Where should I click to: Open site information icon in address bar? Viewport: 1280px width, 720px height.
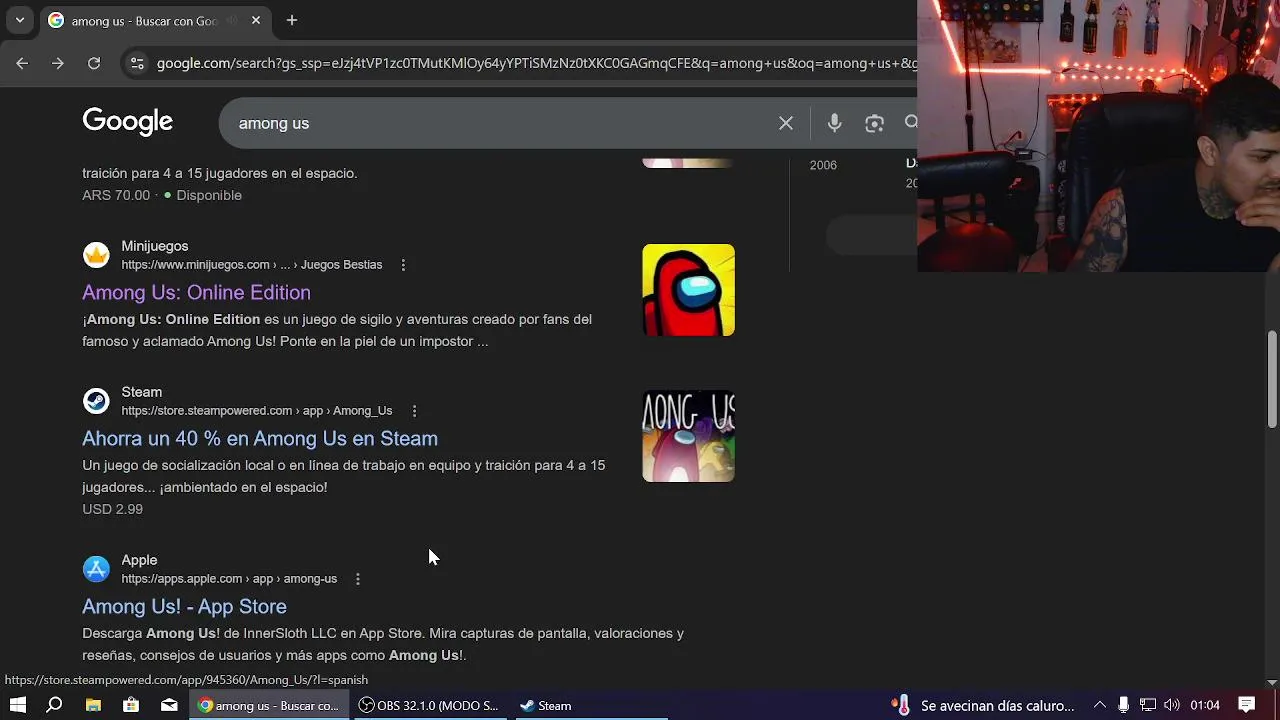137,63
